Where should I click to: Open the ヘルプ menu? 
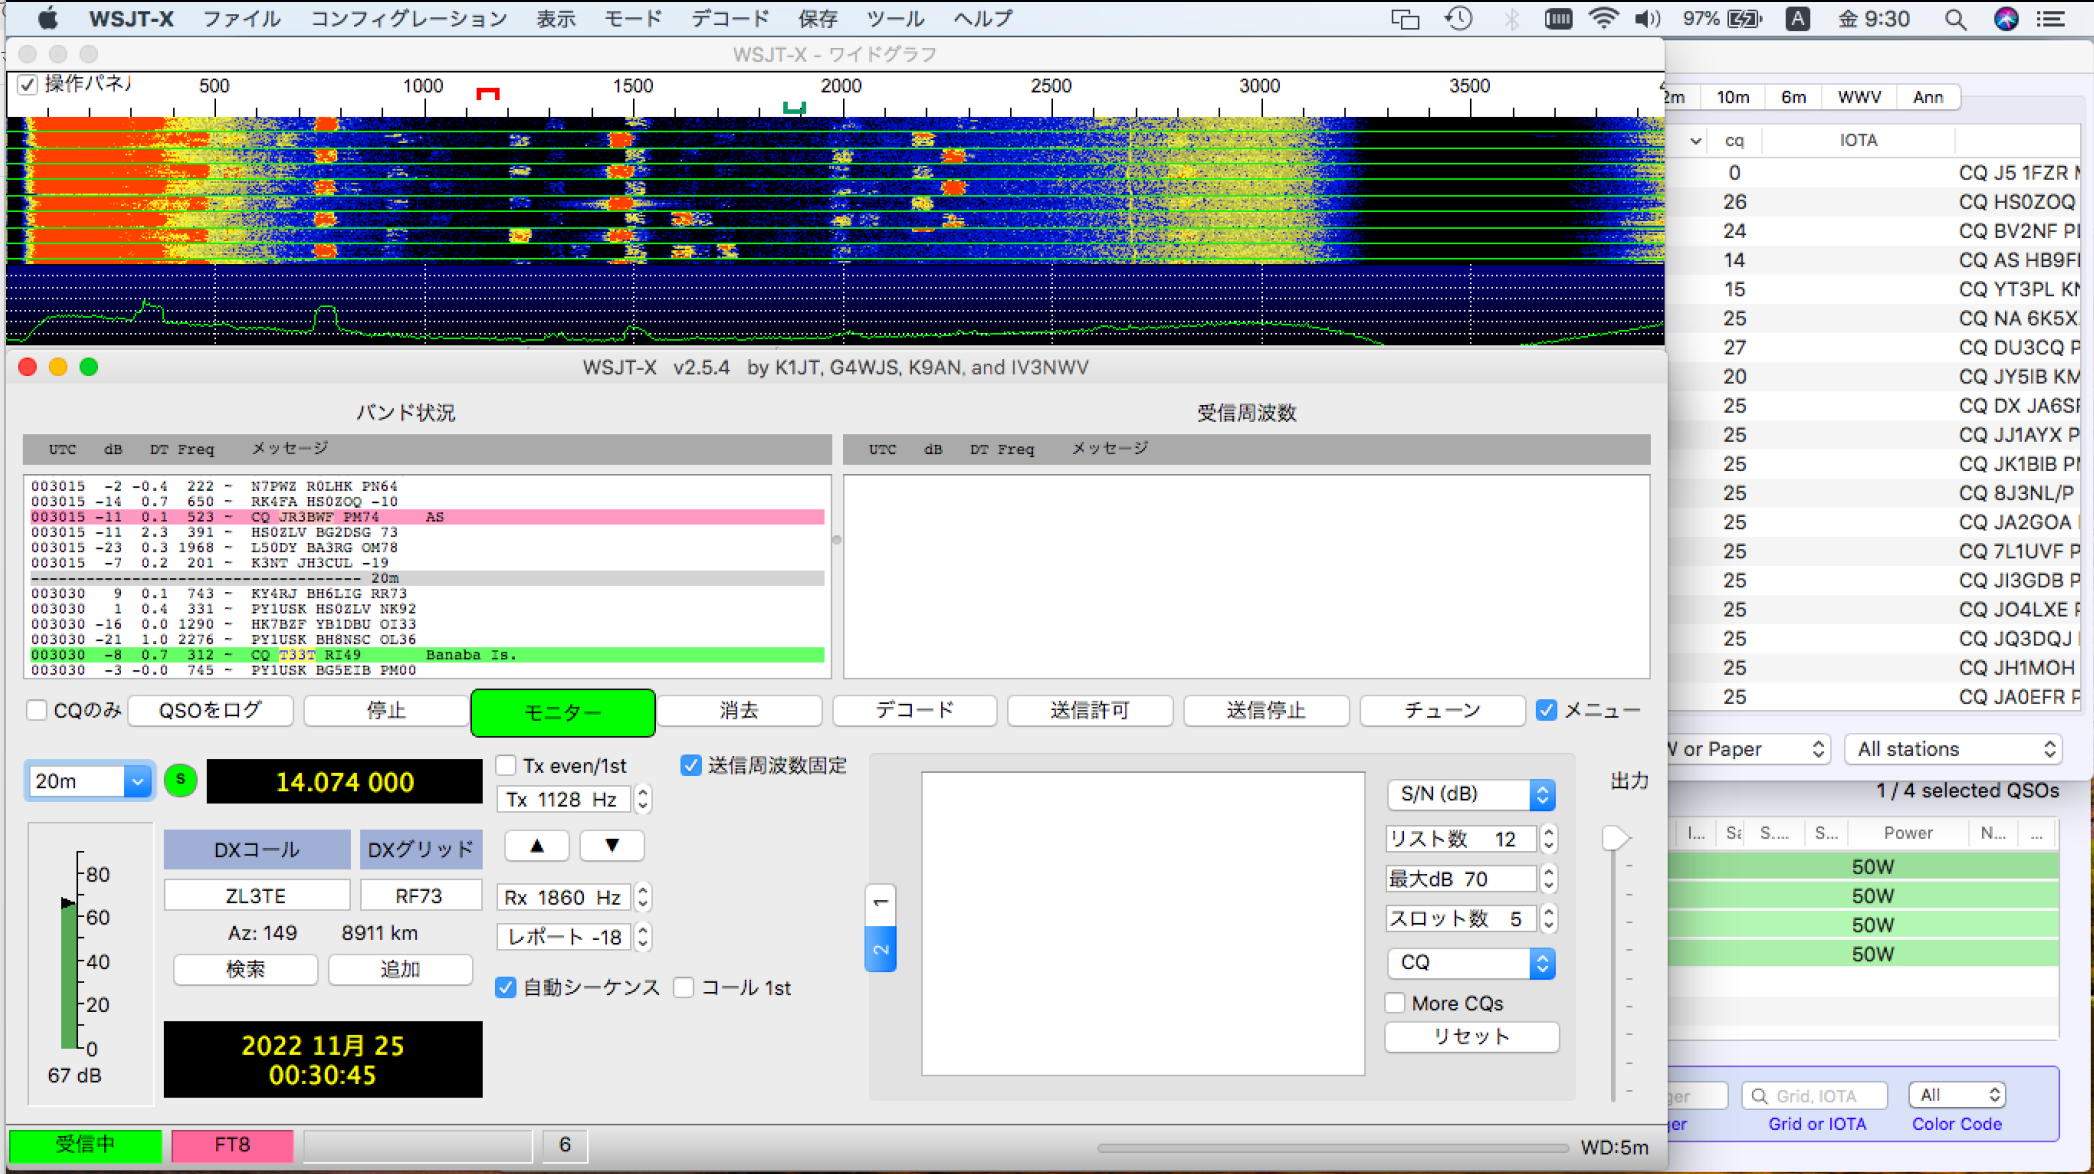tap(983, 18)
